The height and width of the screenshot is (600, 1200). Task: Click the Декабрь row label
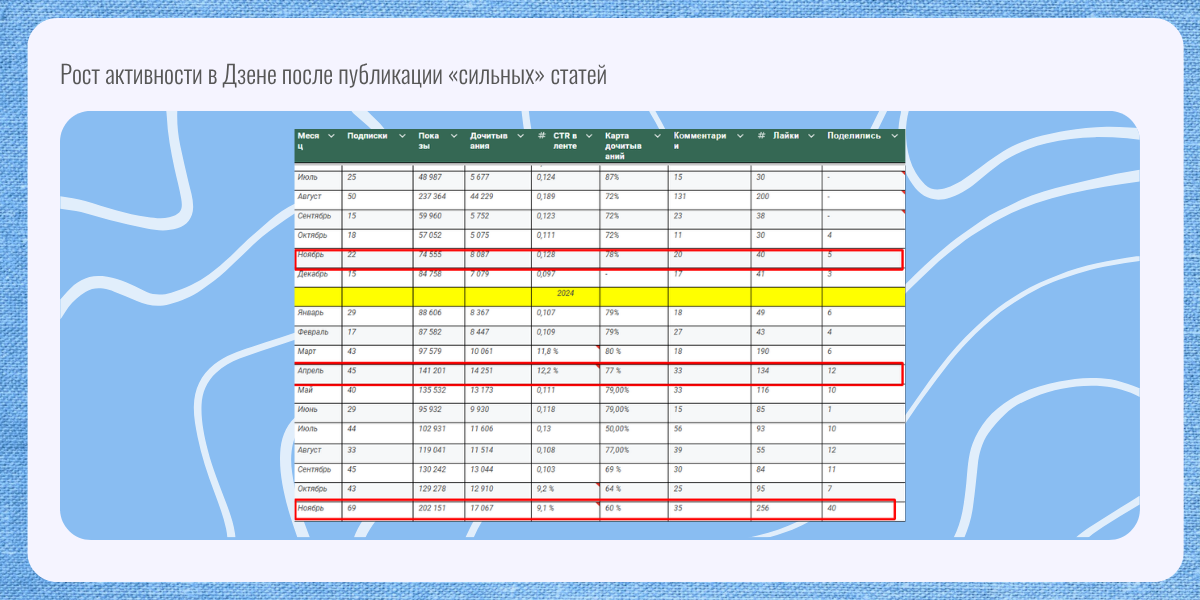point(318,275)
